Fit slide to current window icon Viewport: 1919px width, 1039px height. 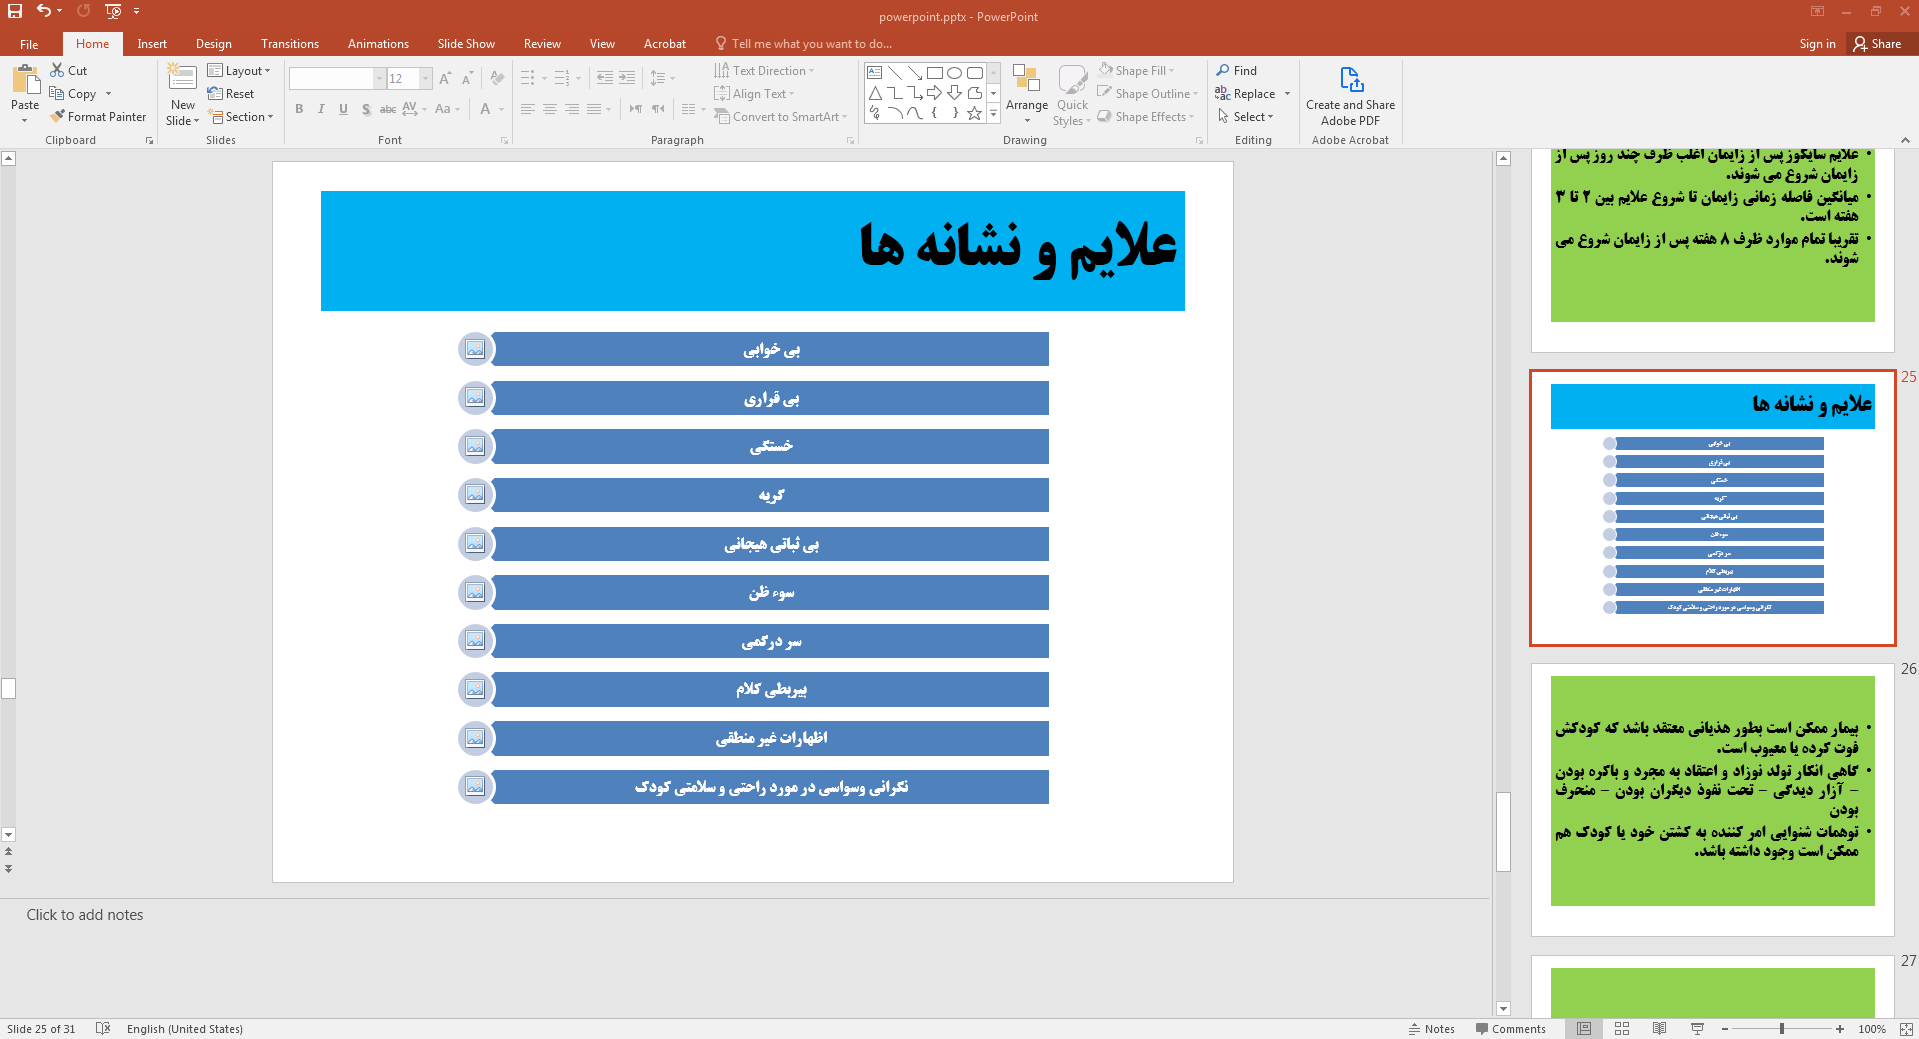(1906, 1028)
